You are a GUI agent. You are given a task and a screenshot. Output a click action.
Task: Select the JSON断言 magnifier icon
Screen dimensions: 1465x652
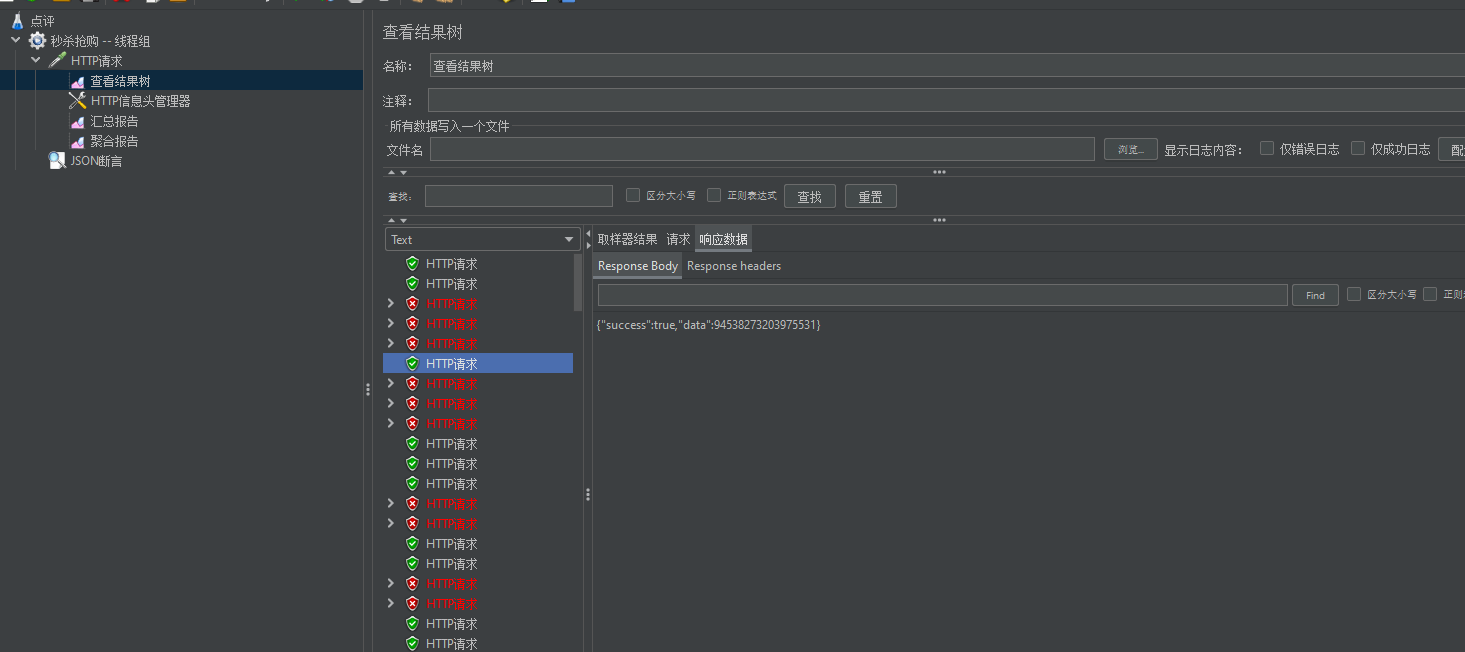click(x=57, y=161)
